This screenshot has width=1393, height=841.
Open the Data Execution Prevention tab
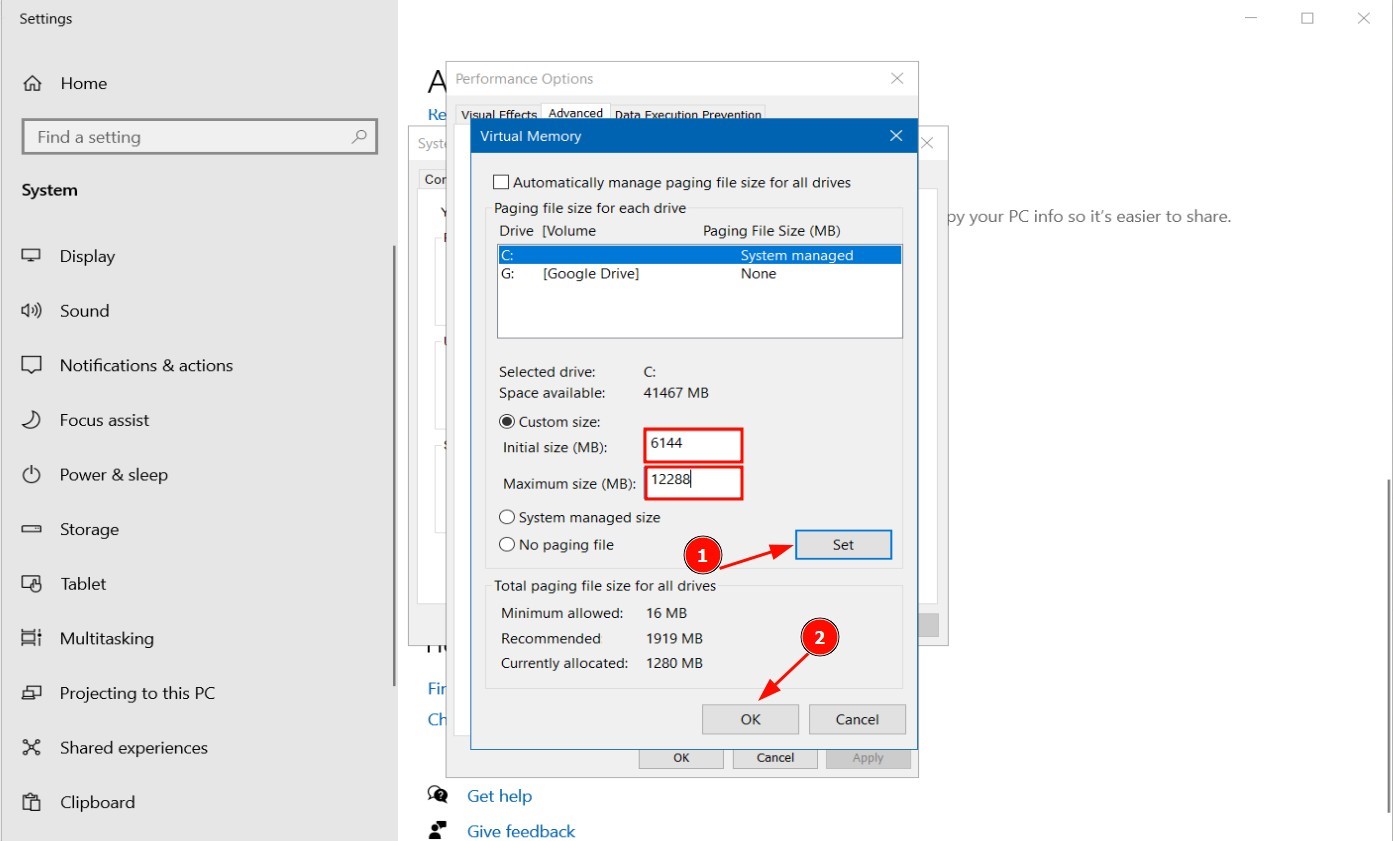tap(688, 115)
